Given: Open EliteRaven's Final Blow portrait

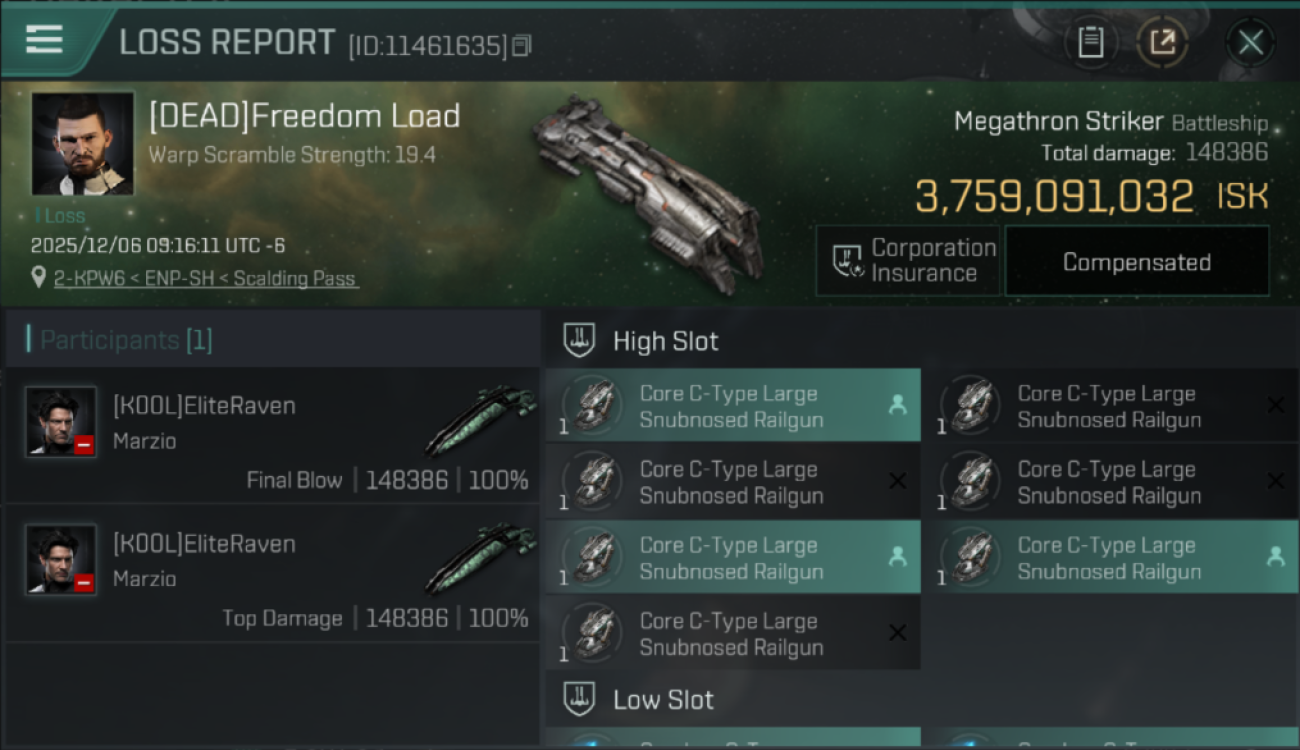Looking at the screenshot, I should coord(61,421).
